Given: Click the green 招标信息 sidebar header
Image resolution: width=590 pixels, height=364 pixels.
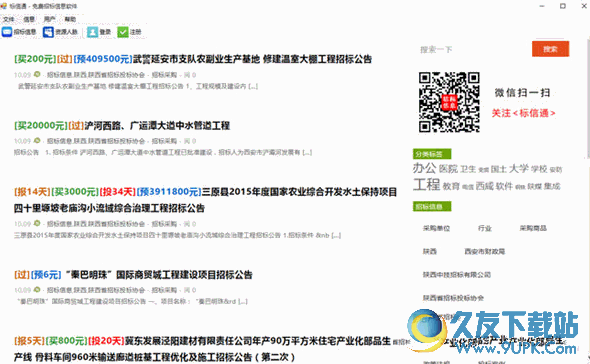Looking at the screenshot, I should point(432,206).
